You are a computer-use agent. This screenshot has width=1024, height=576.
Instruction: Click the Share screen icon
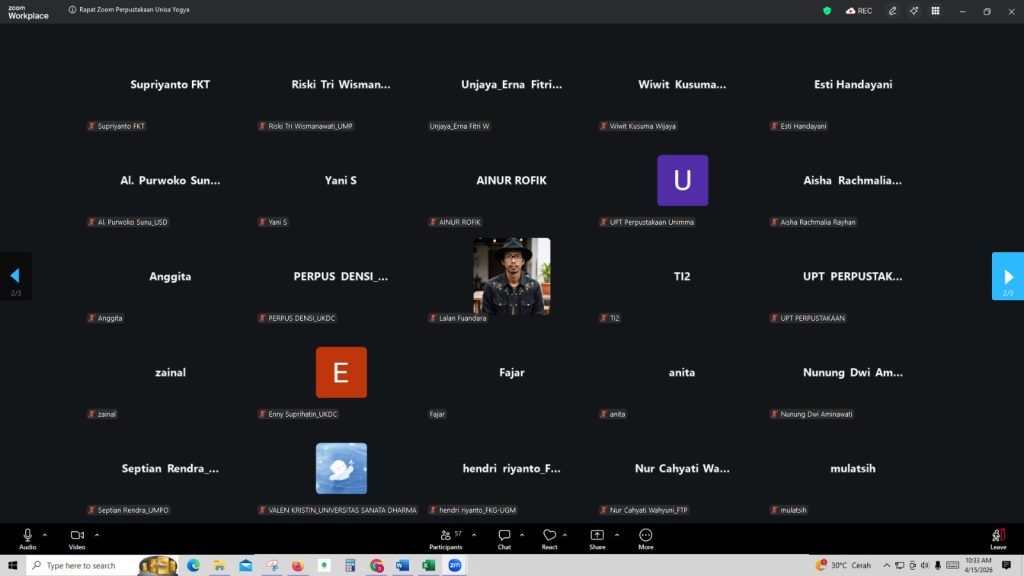[597, 536]
